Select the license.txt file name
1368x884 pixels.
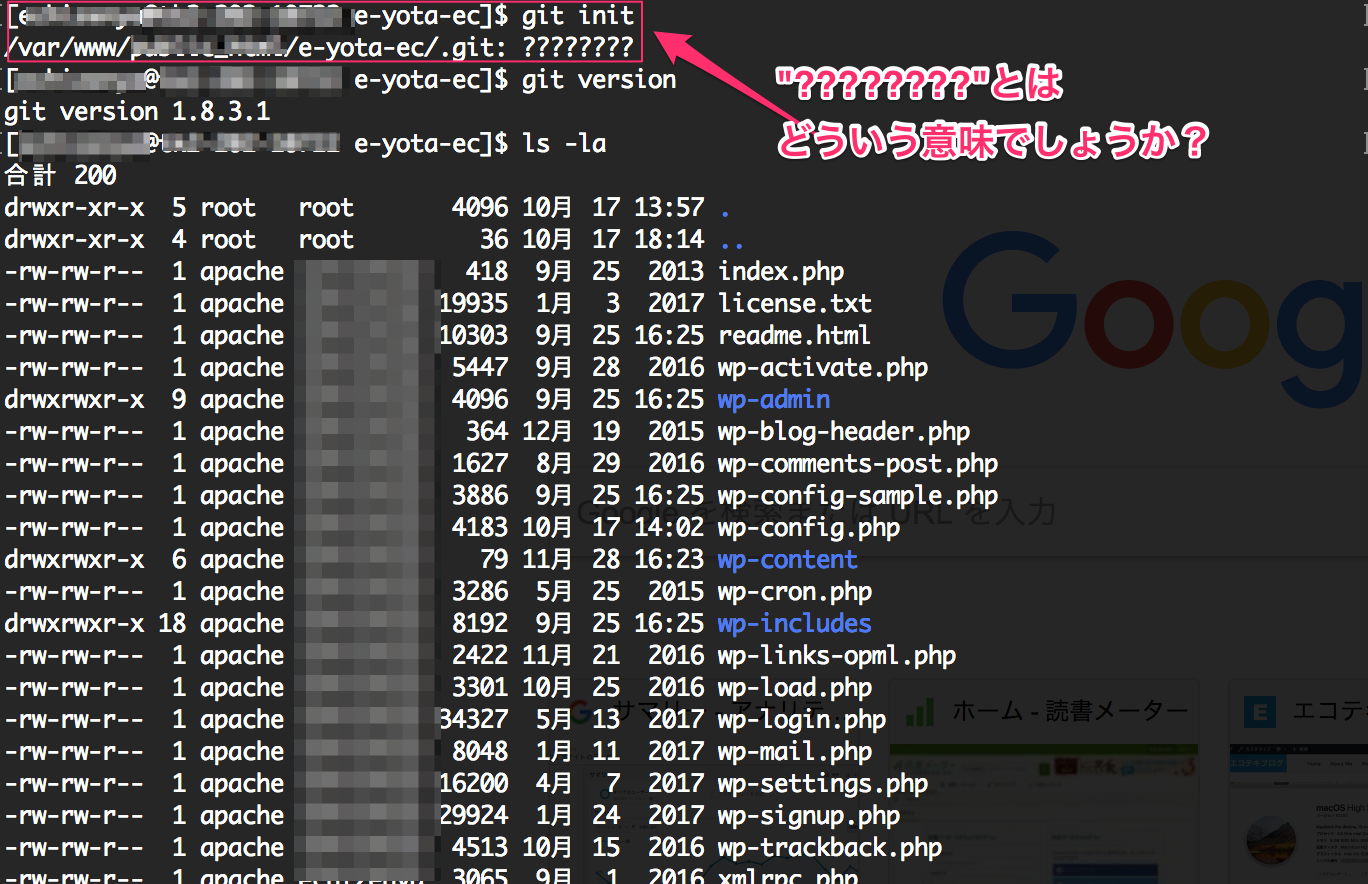[795, 304]
